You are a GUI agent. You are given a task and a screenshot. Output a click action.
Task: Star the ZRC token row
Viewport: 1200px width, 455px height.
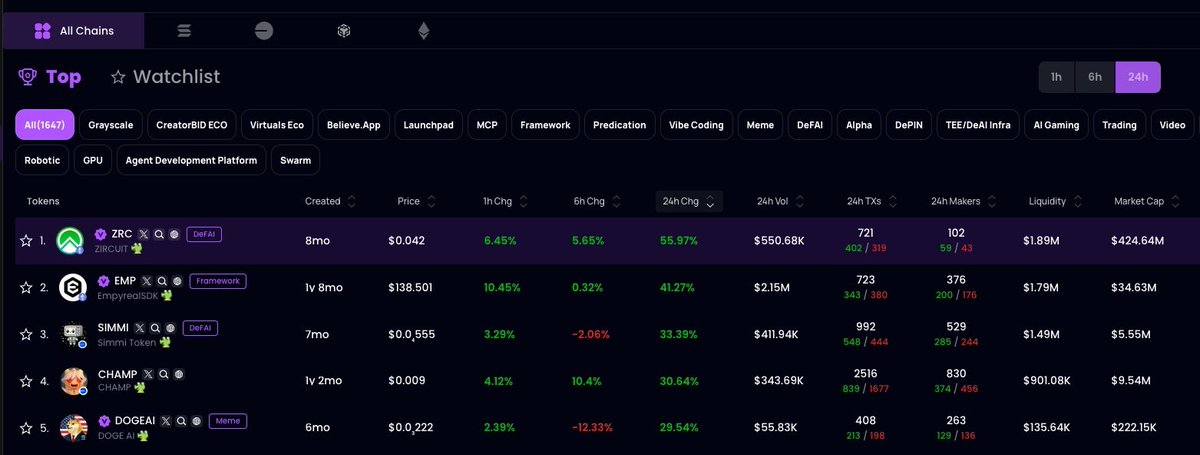(x=25, y=240)
